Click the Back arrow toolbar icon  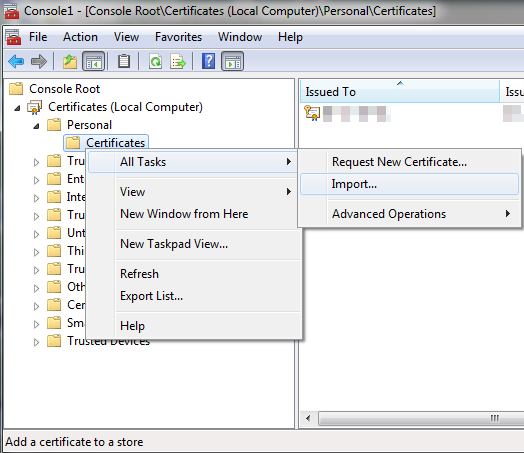[x=16, y=61]
